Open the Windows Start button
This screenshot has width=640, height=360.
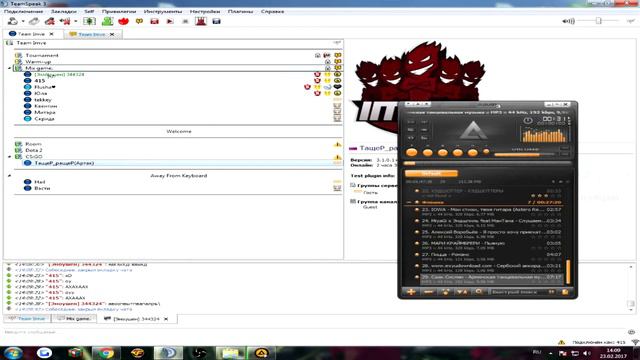click(13, 353)
